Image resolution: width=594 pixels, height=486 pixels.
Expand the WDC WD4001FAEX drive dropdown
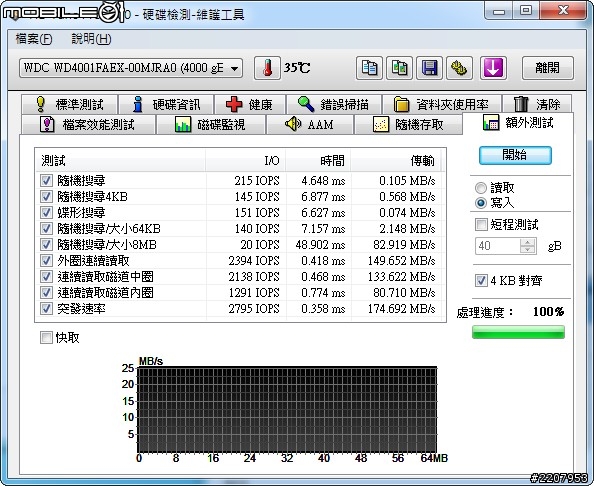131,68
